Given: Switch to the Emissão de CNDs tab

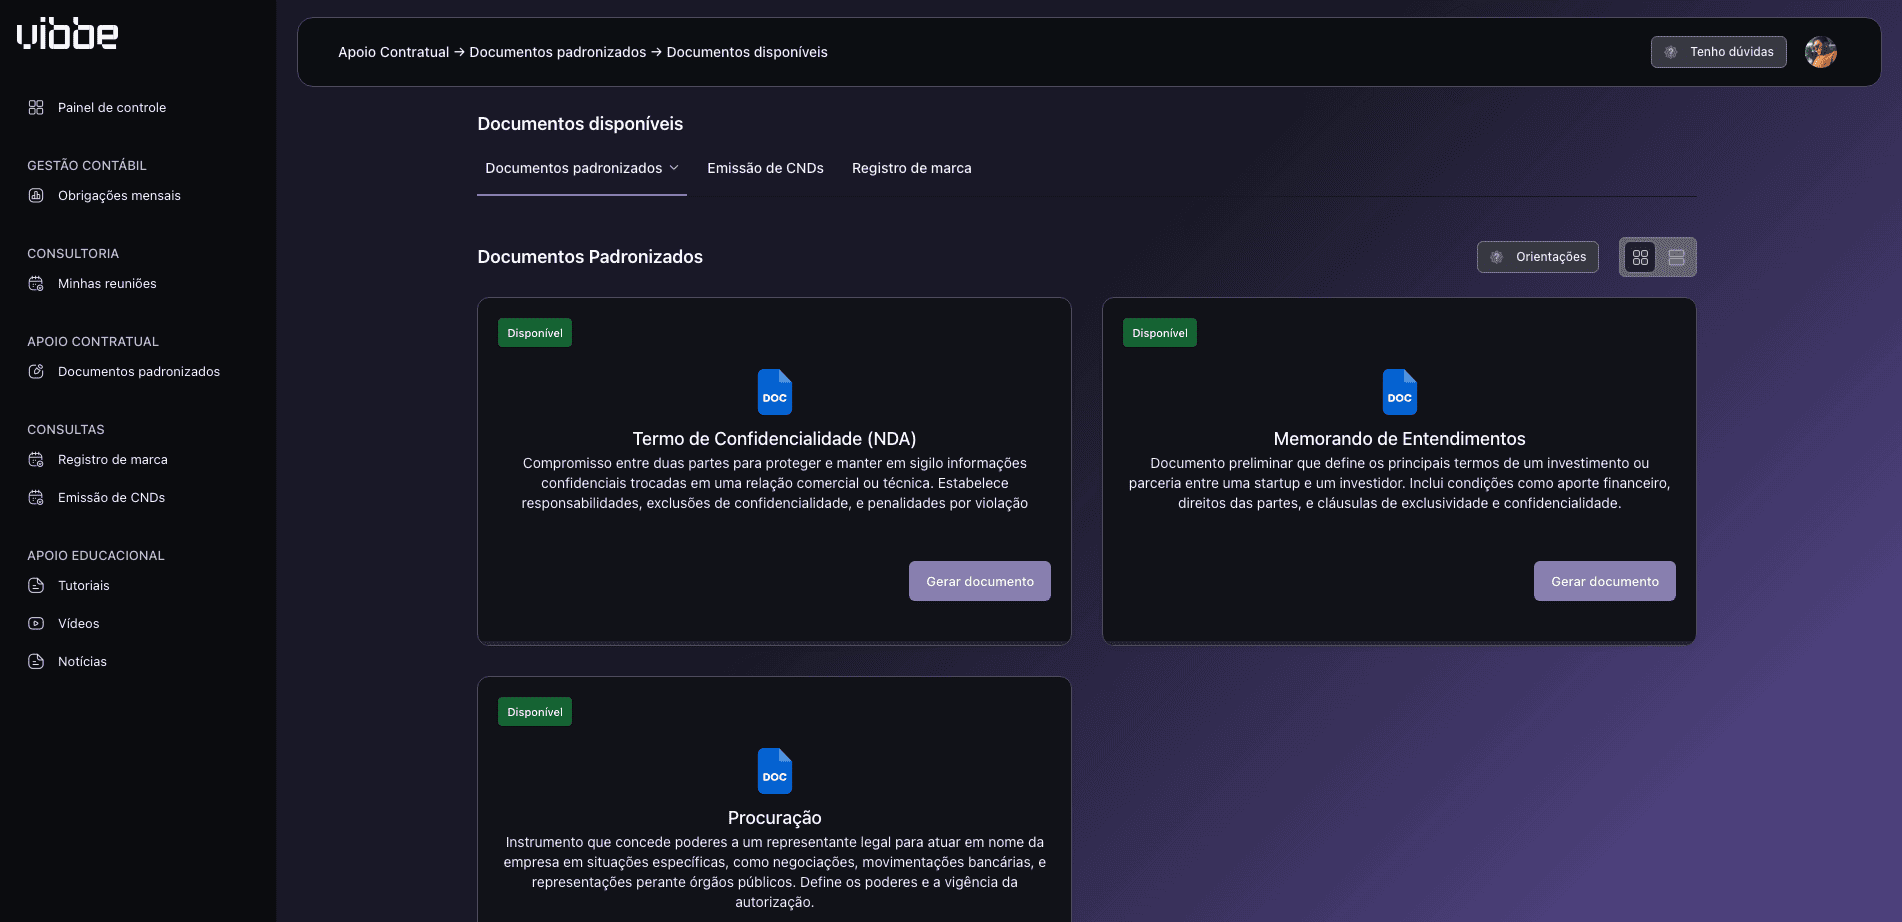Looking at the screenshot, I should click(765, 168).
